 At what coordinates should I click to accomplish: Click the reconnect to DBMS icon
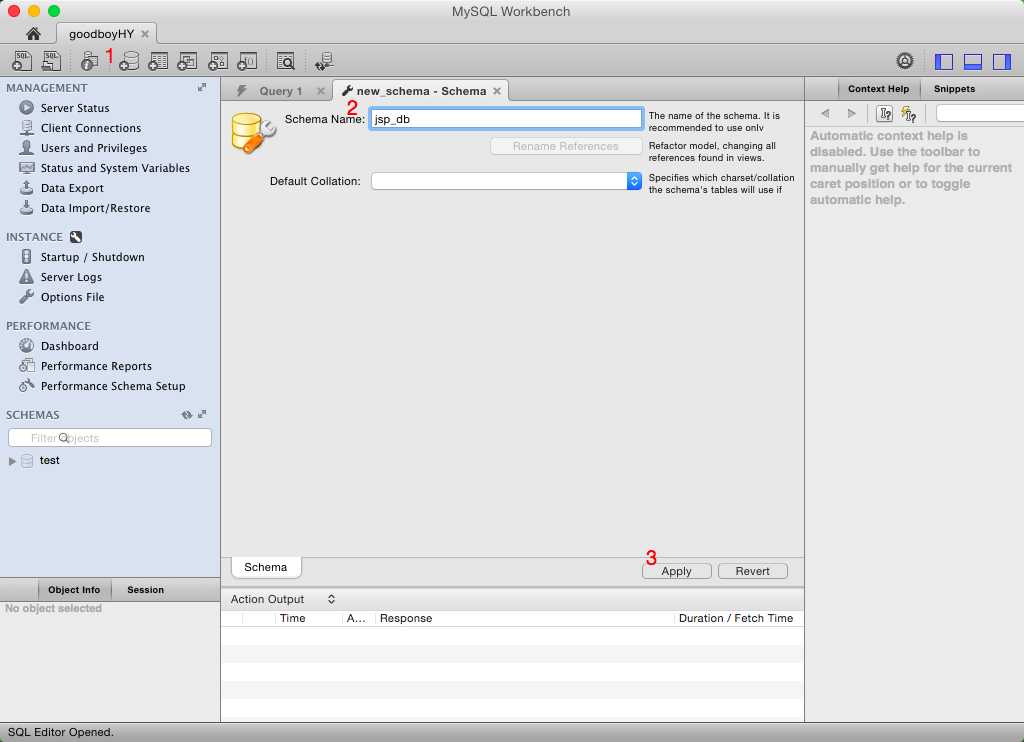tap(324, 61)
